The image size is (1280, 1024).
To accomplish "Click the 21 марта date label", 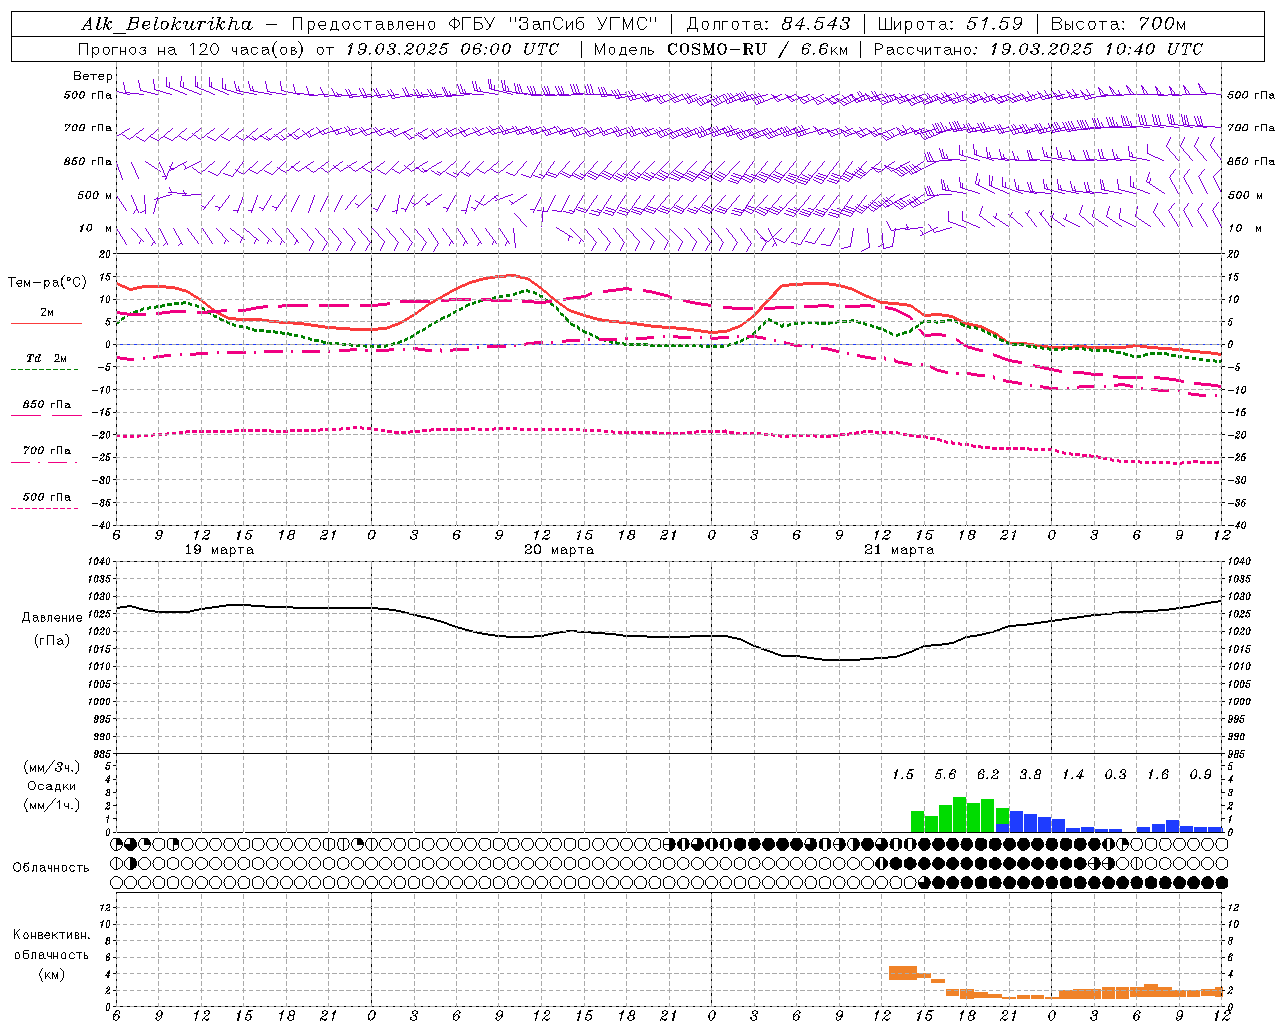I will 899,550.
